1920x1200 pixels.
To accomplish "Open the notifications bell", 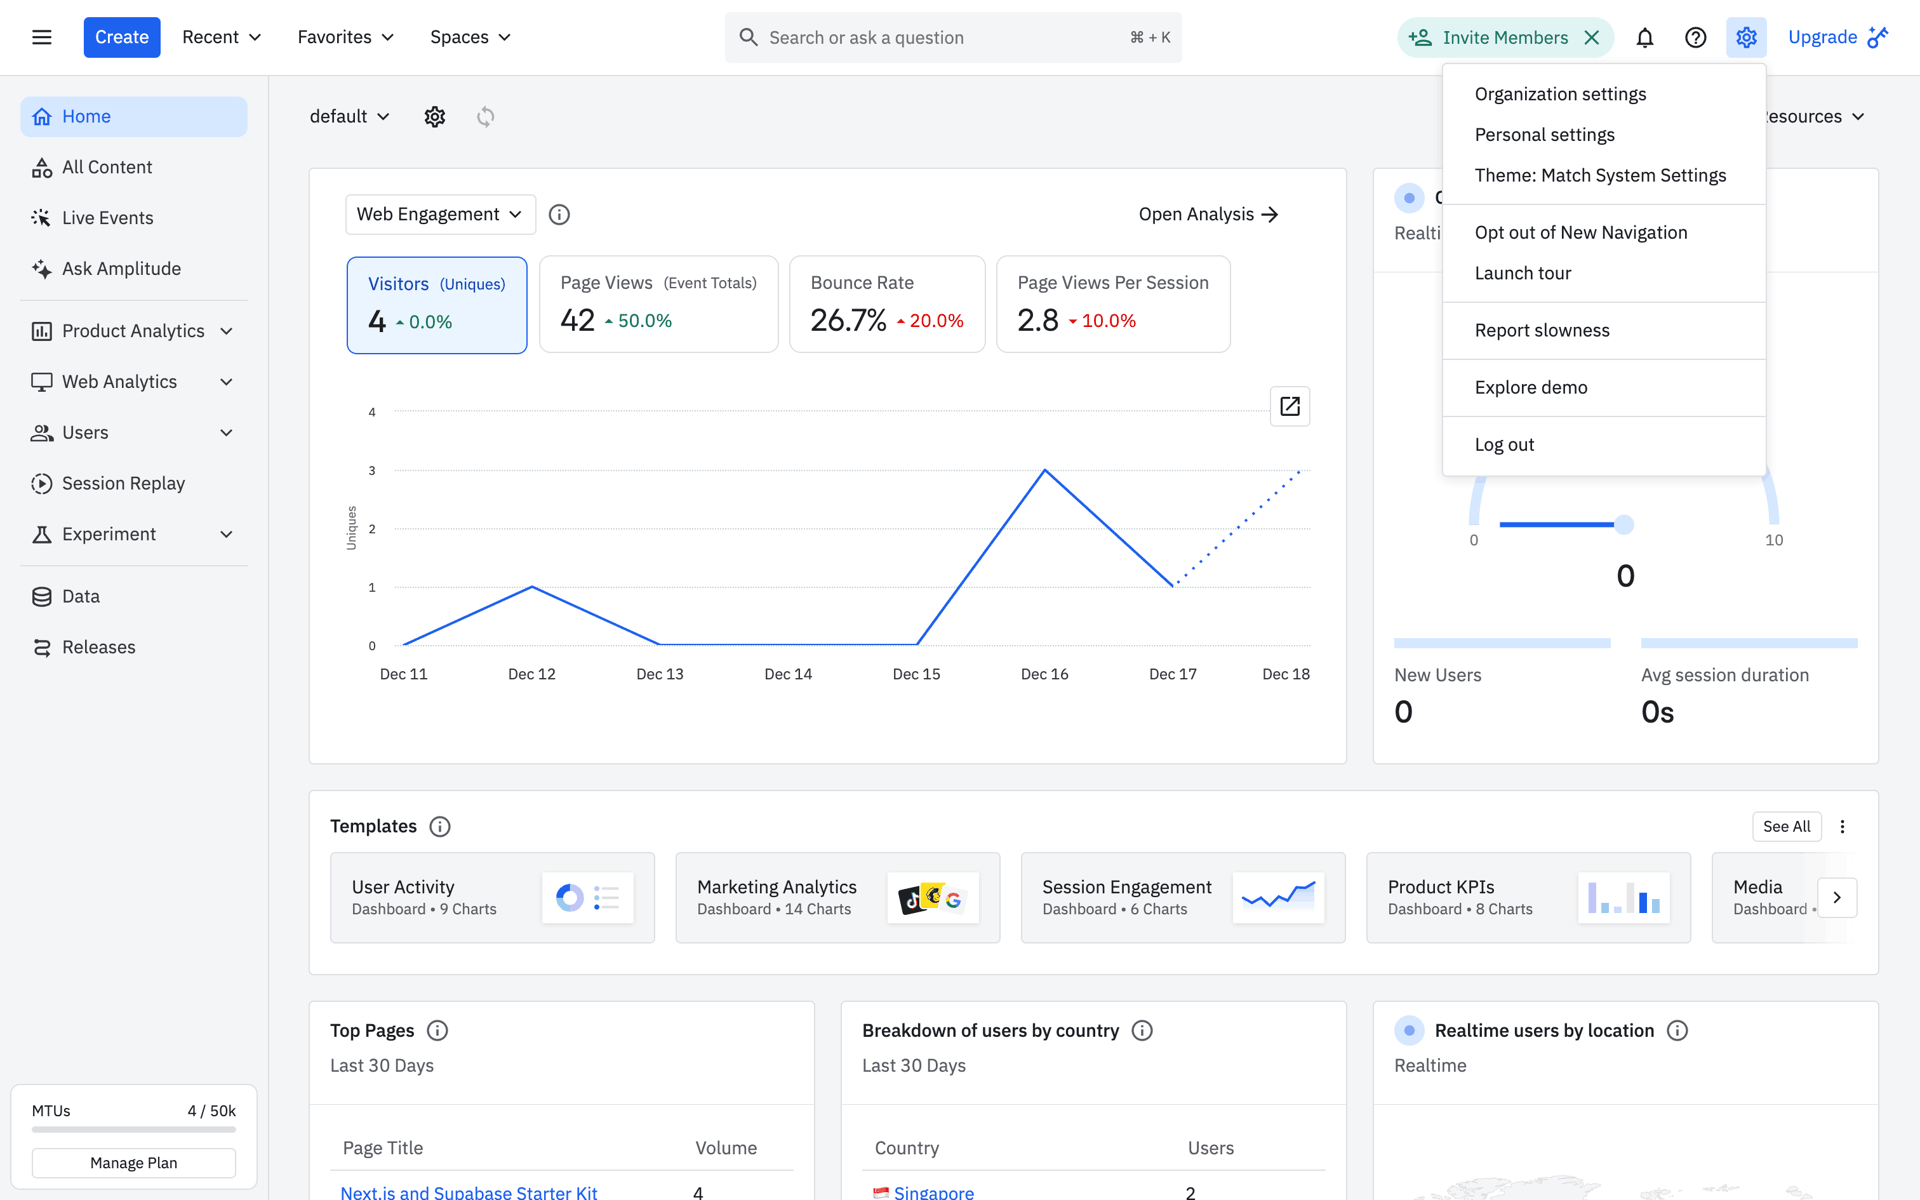I will [x=1645, y=37].
